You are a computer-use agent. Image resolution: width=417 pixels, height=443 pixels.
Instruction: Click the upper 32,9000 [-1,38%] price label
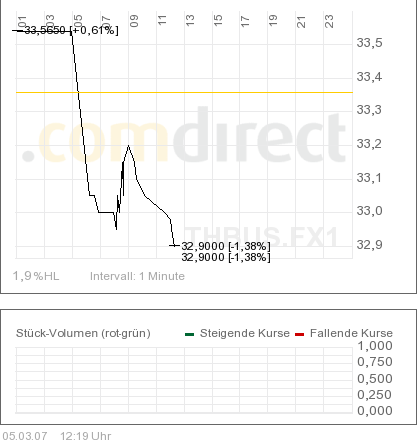(226, 246)
